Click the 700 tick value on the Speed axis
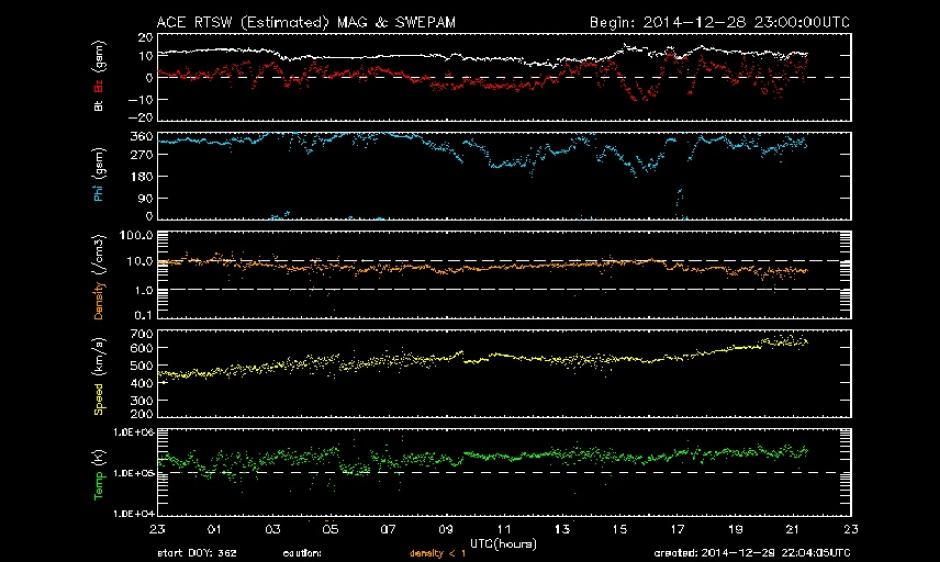 [141, 333]
